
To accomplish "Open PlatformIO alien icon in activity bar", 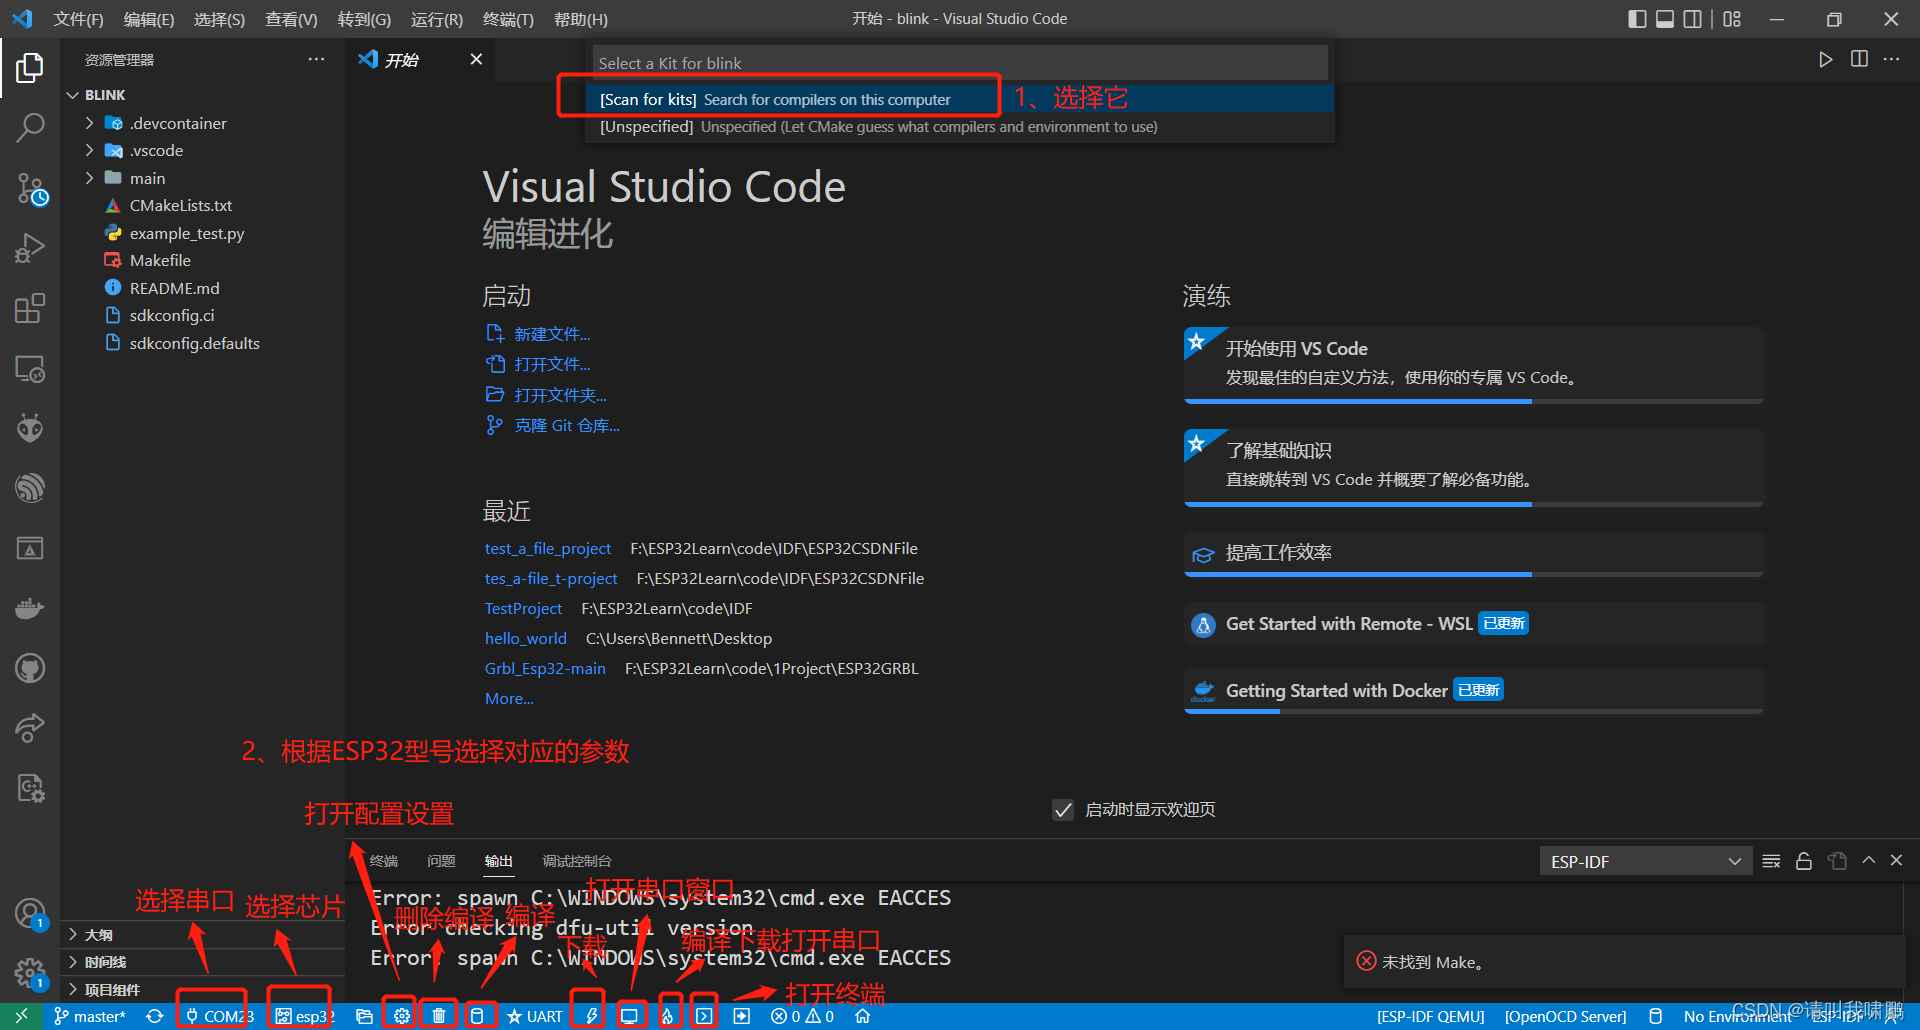I will (x=30, y=428).
